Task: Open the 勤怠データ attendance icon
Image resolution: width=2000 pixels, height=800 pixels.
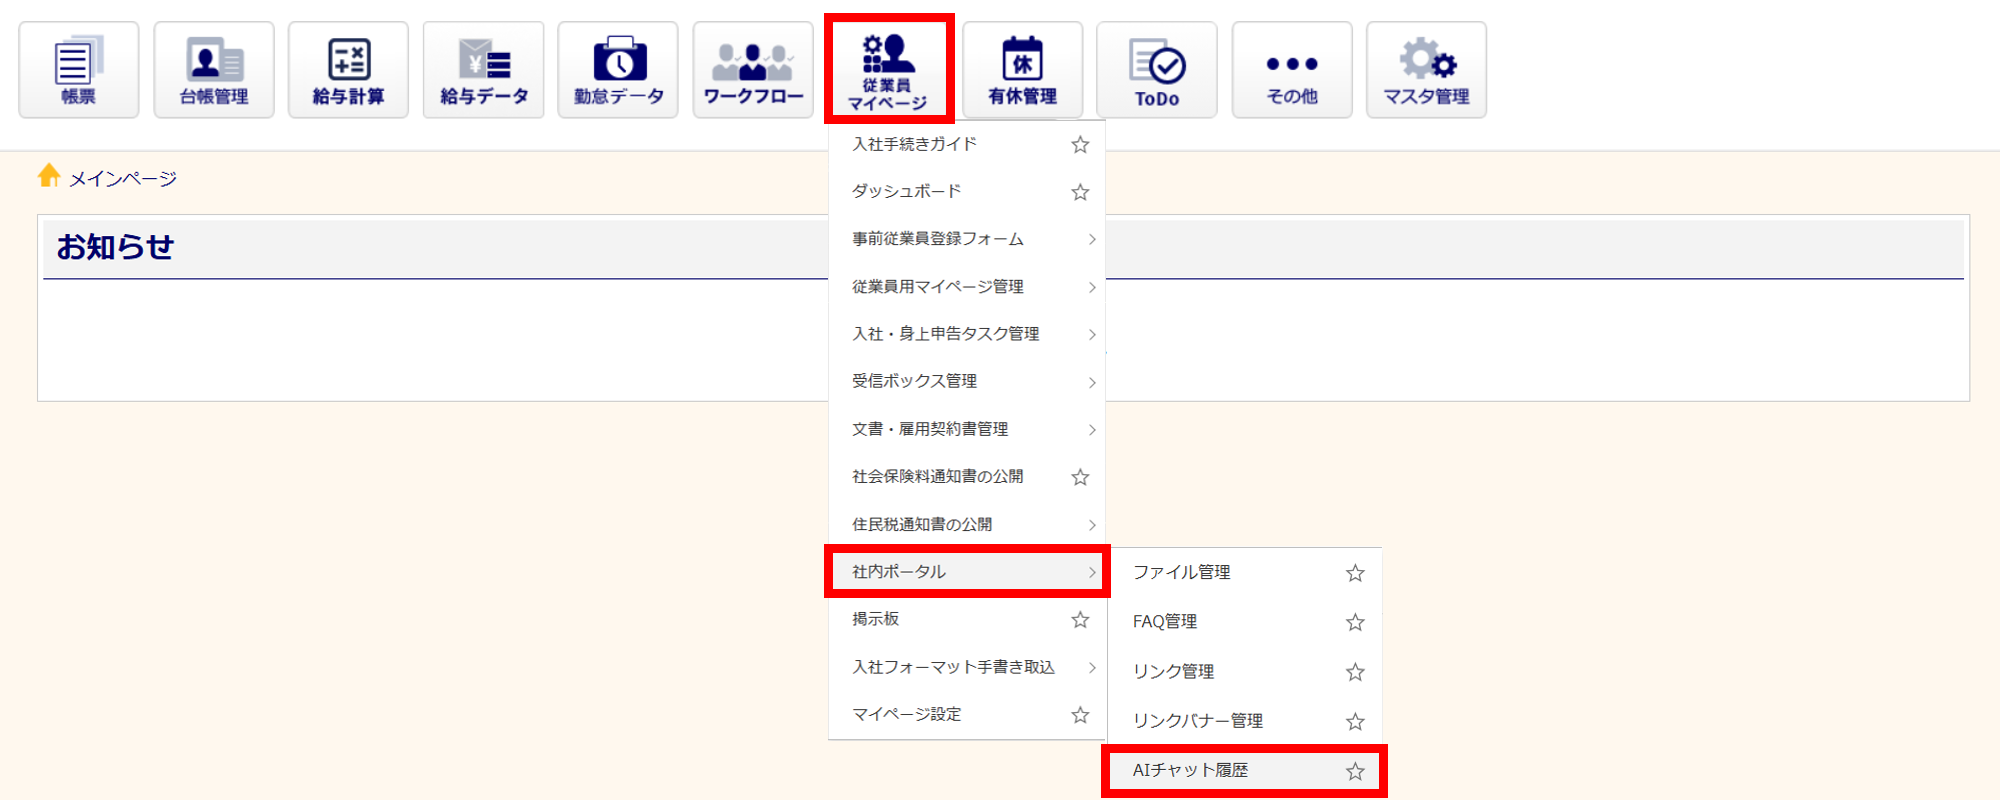Action: pyautogui.click(x=618, y=70)
